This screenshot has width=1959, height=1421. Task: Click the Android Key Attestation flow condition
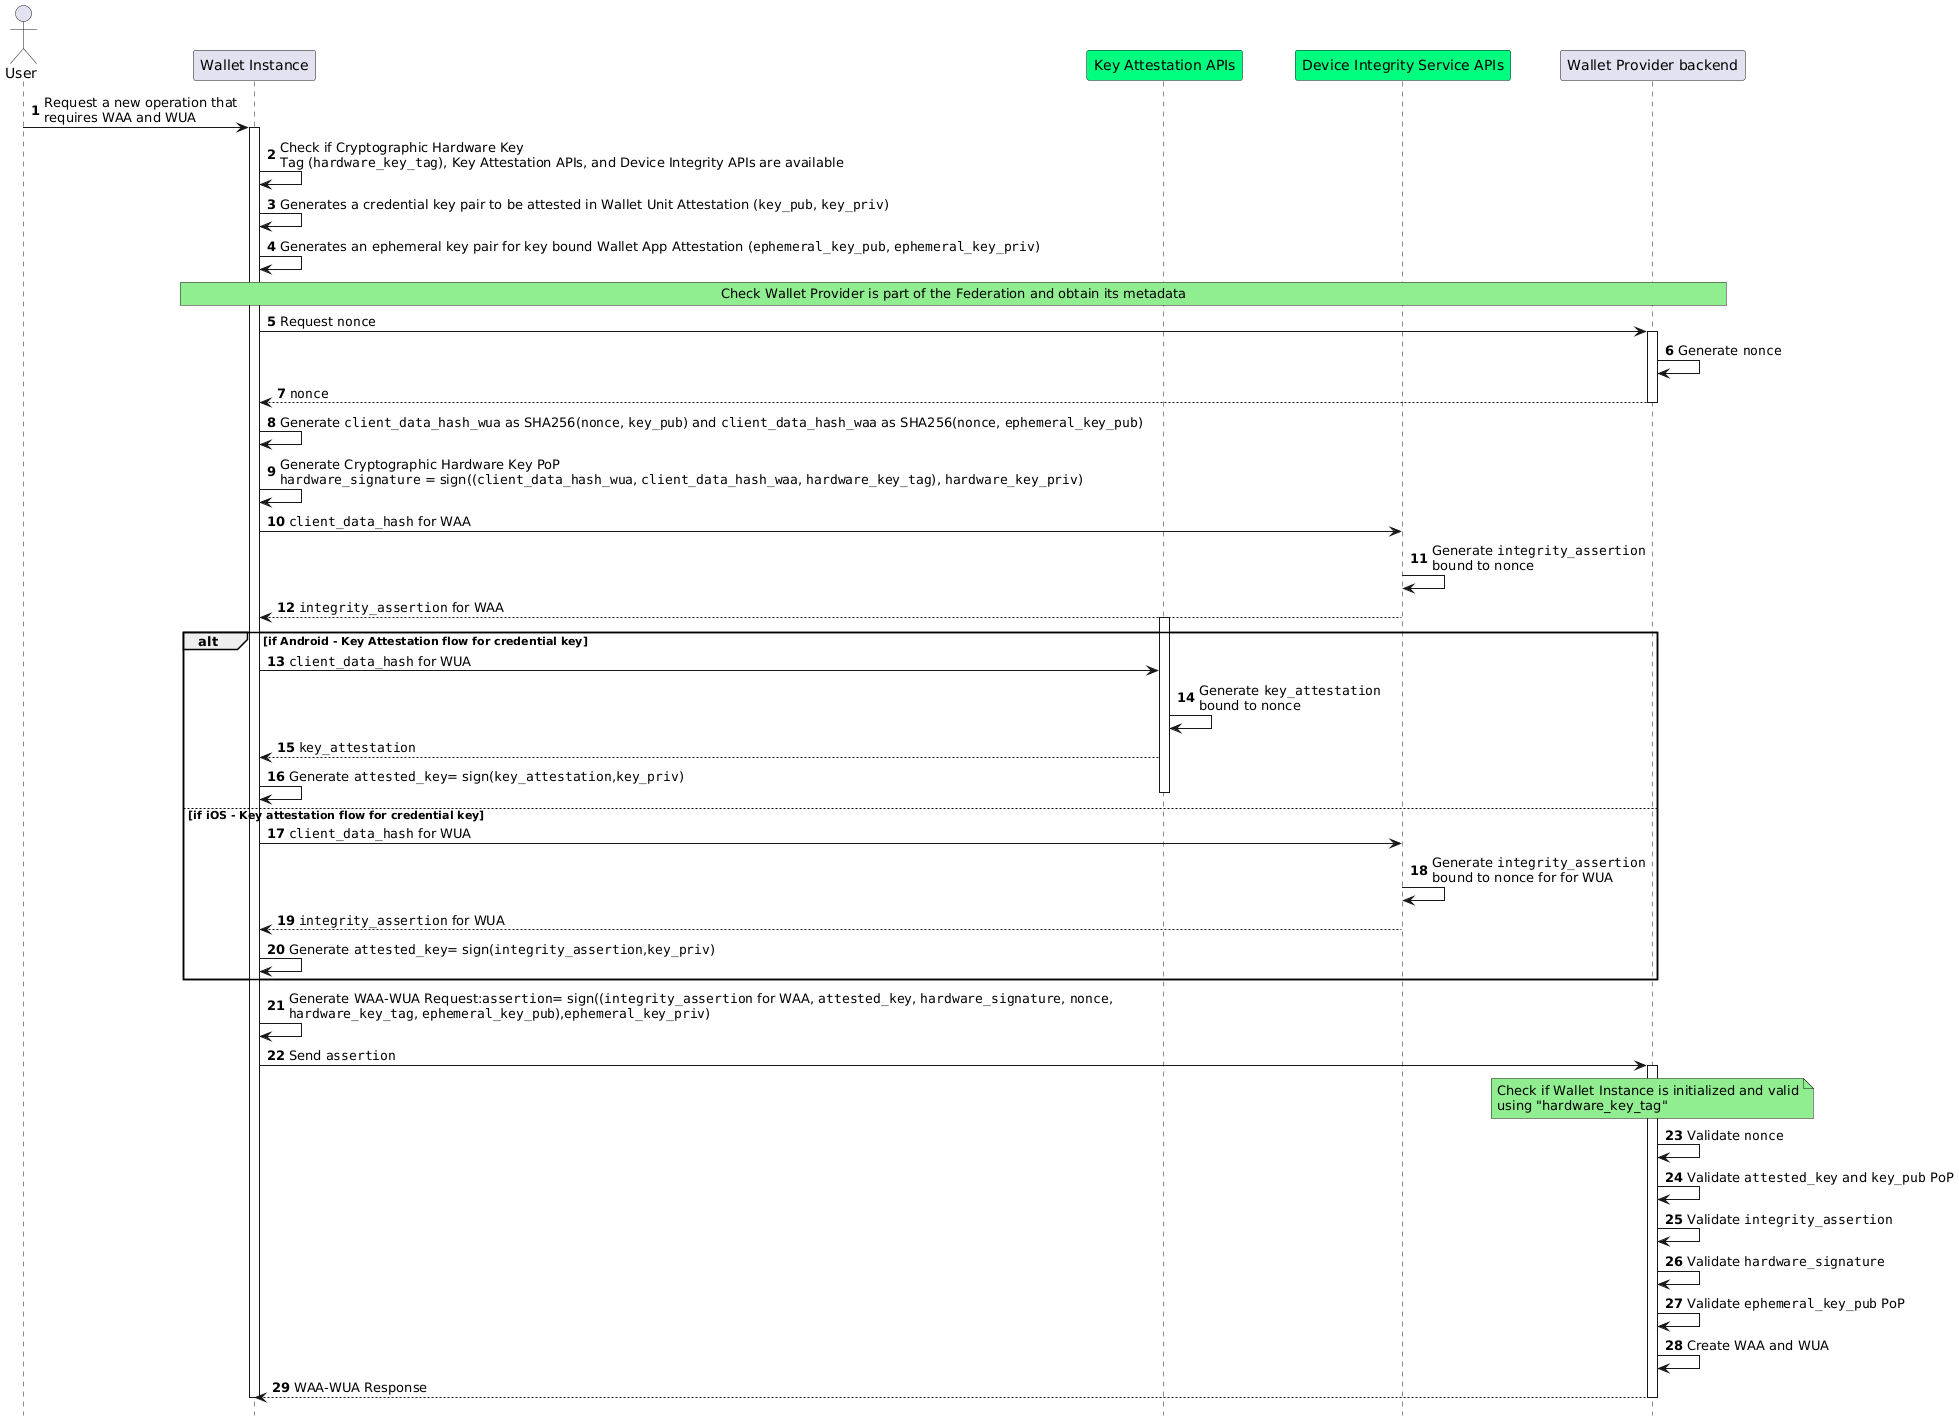[425, 642]
